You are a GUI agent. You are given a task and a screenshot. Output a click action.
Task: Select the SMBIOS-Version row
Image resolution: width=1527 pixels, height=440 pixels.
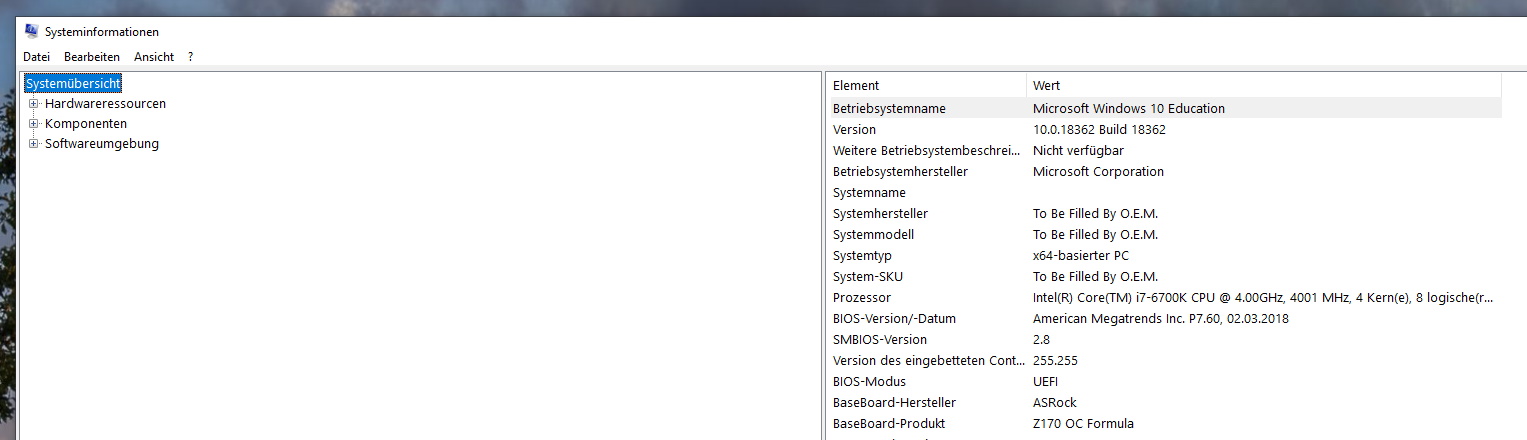(x=1165, y=339)
